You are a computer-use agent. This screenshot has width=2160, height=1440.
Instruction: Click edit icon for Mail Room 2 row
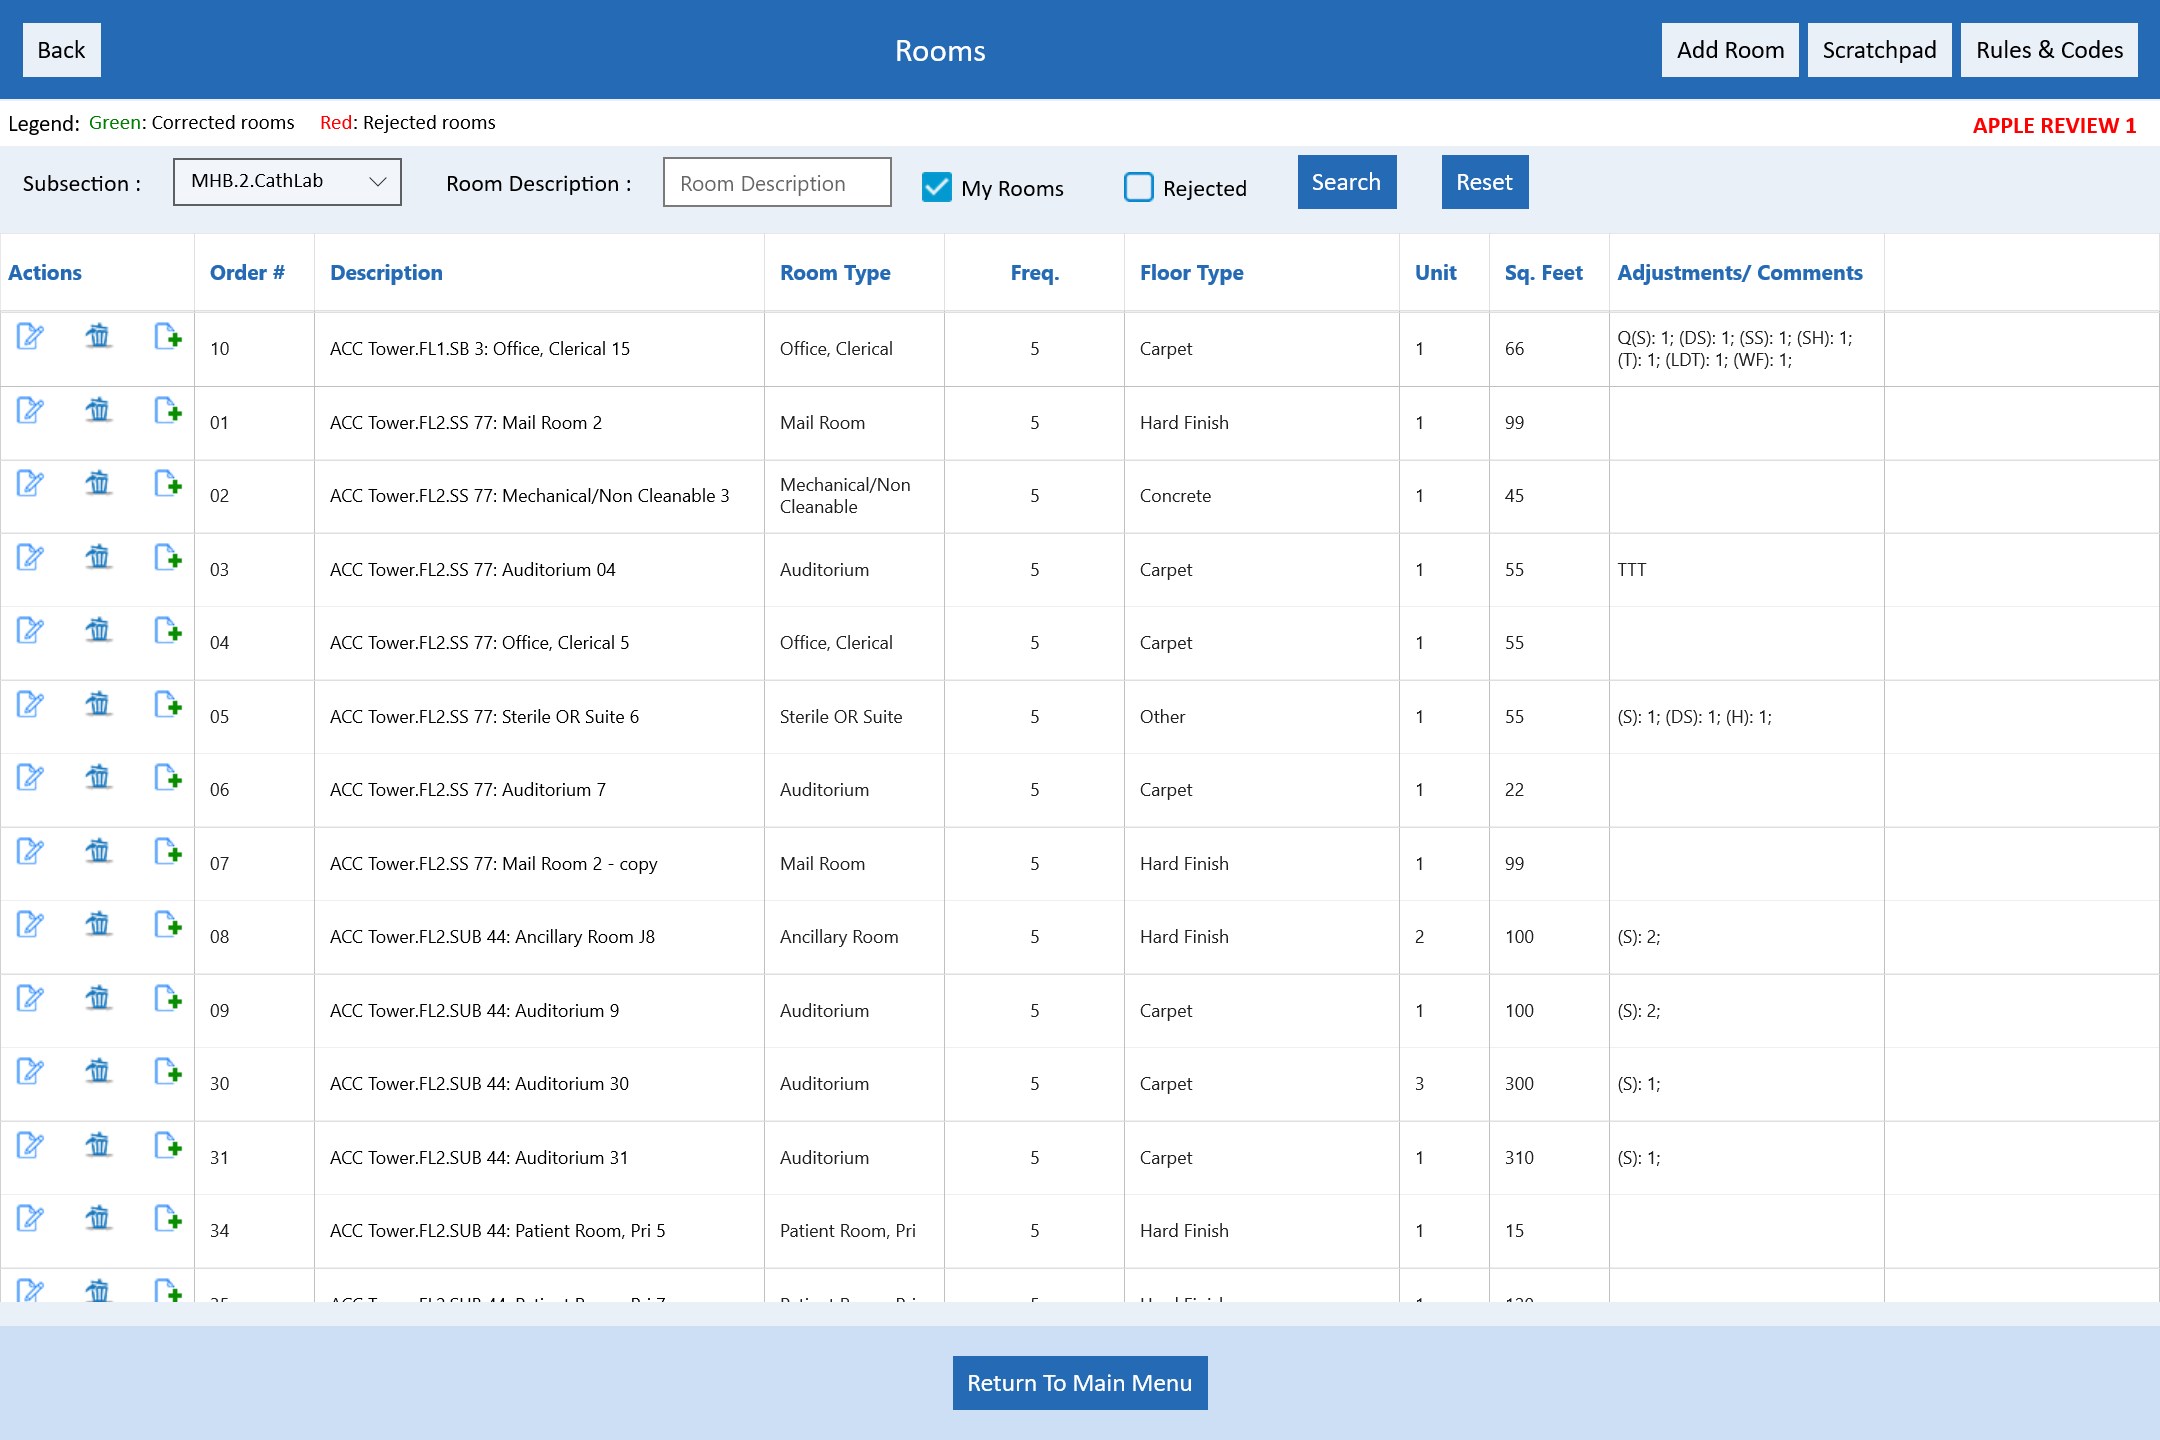pyautogui.click(x=30, y=410)
